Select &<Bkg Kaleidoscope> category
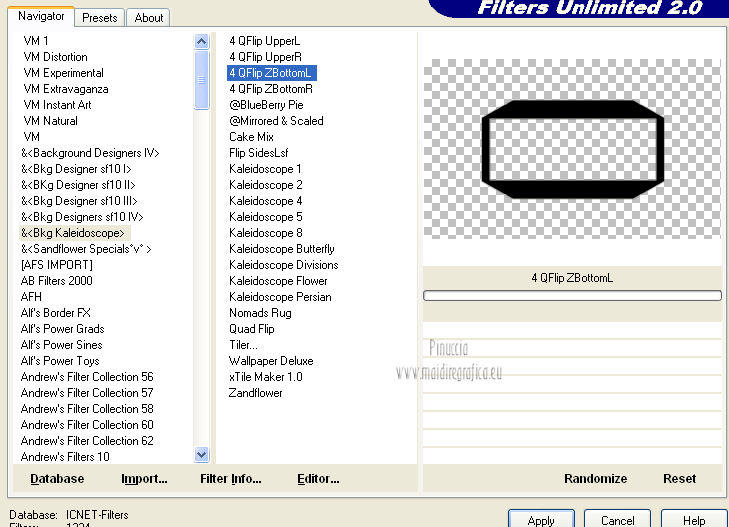This screenshot has height=527, width=729. click(73, 233)
